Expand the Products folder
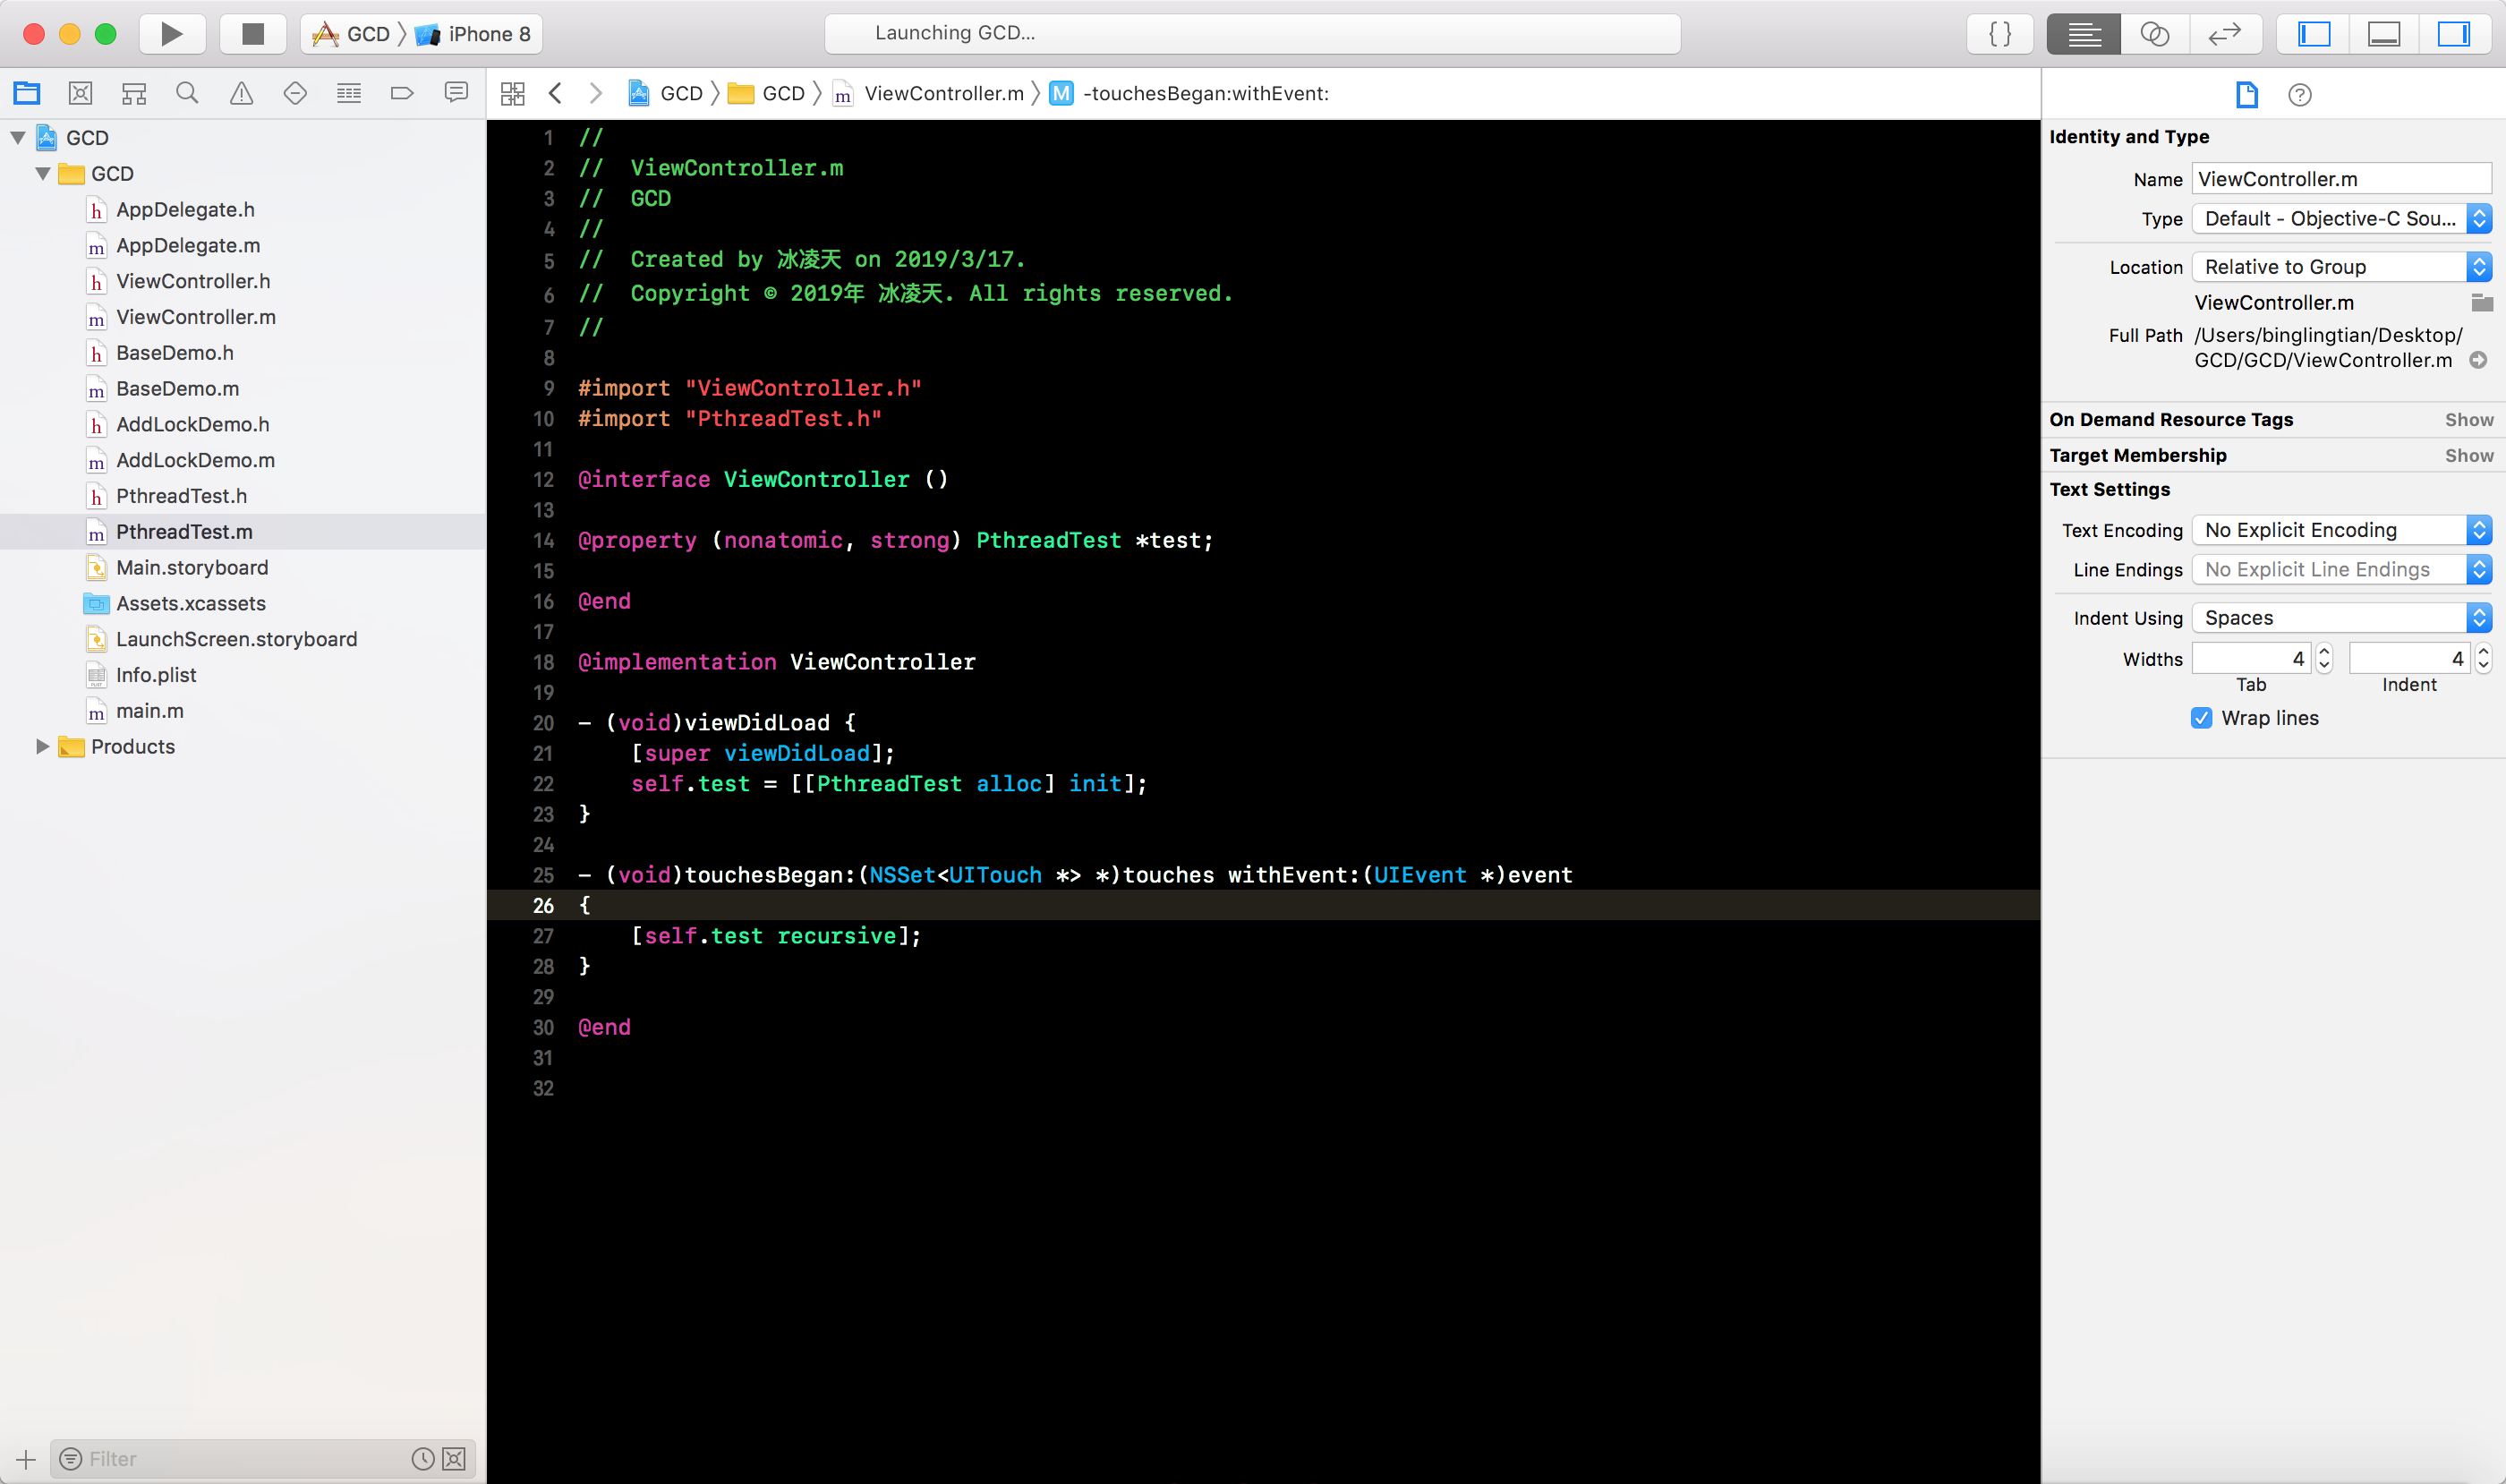 [43, 747]
